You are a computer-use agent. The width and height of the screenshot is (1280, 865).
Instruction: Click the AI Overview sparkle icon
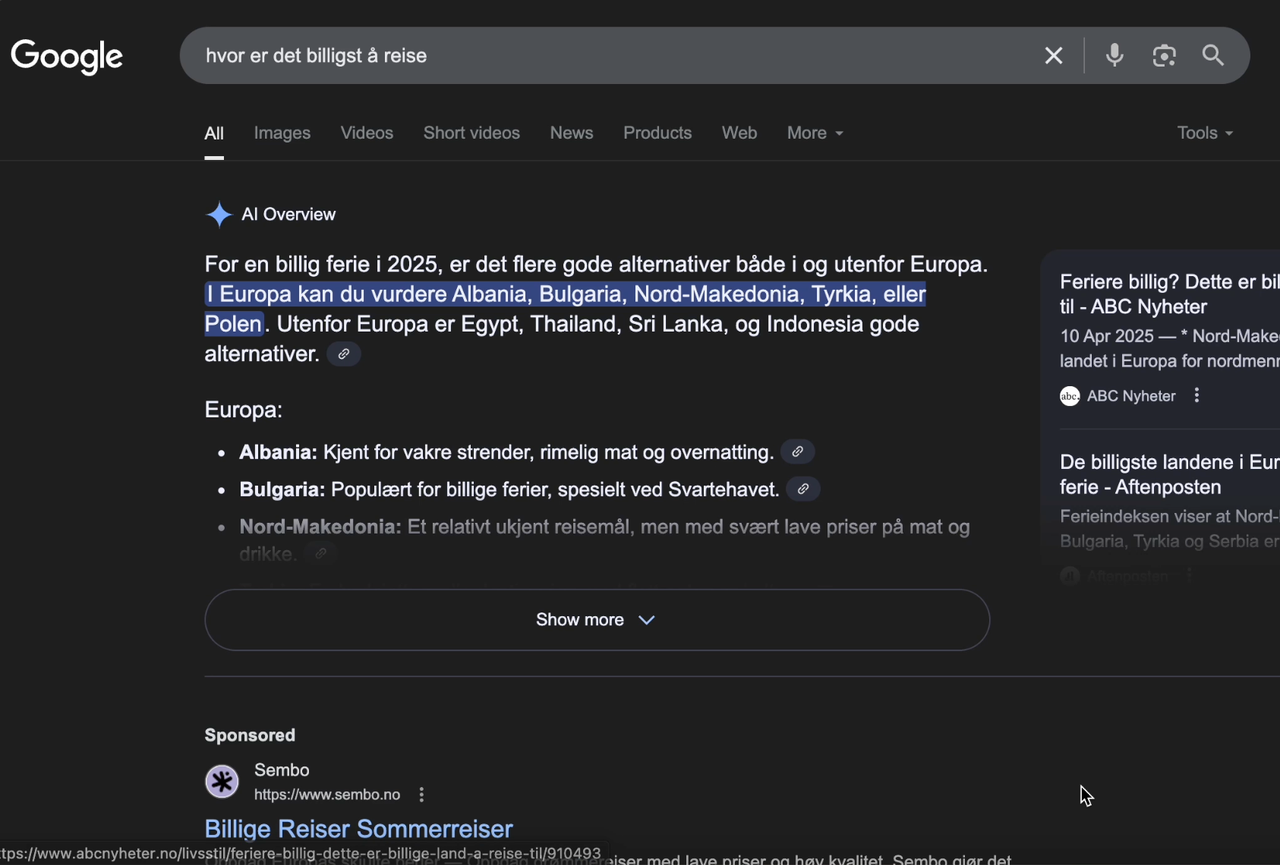tap(218, 214)
